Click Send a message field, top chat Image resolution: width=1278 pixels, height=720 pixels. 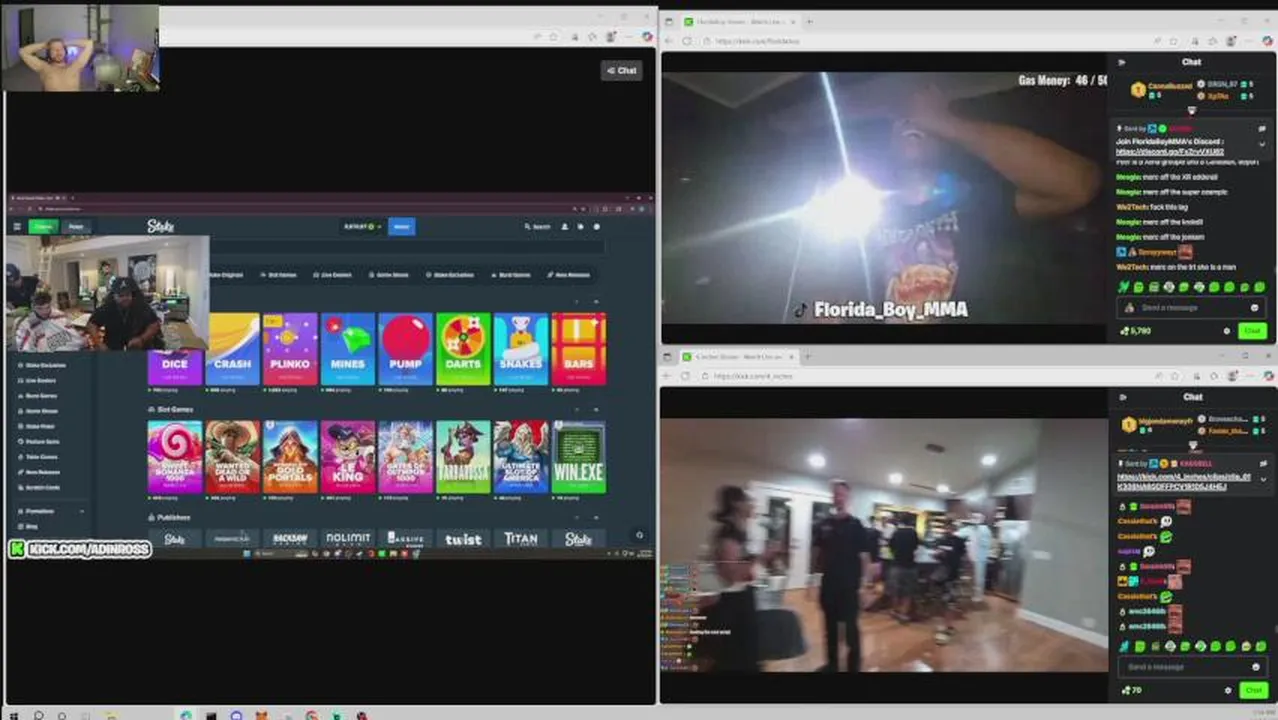point(1191,308)
